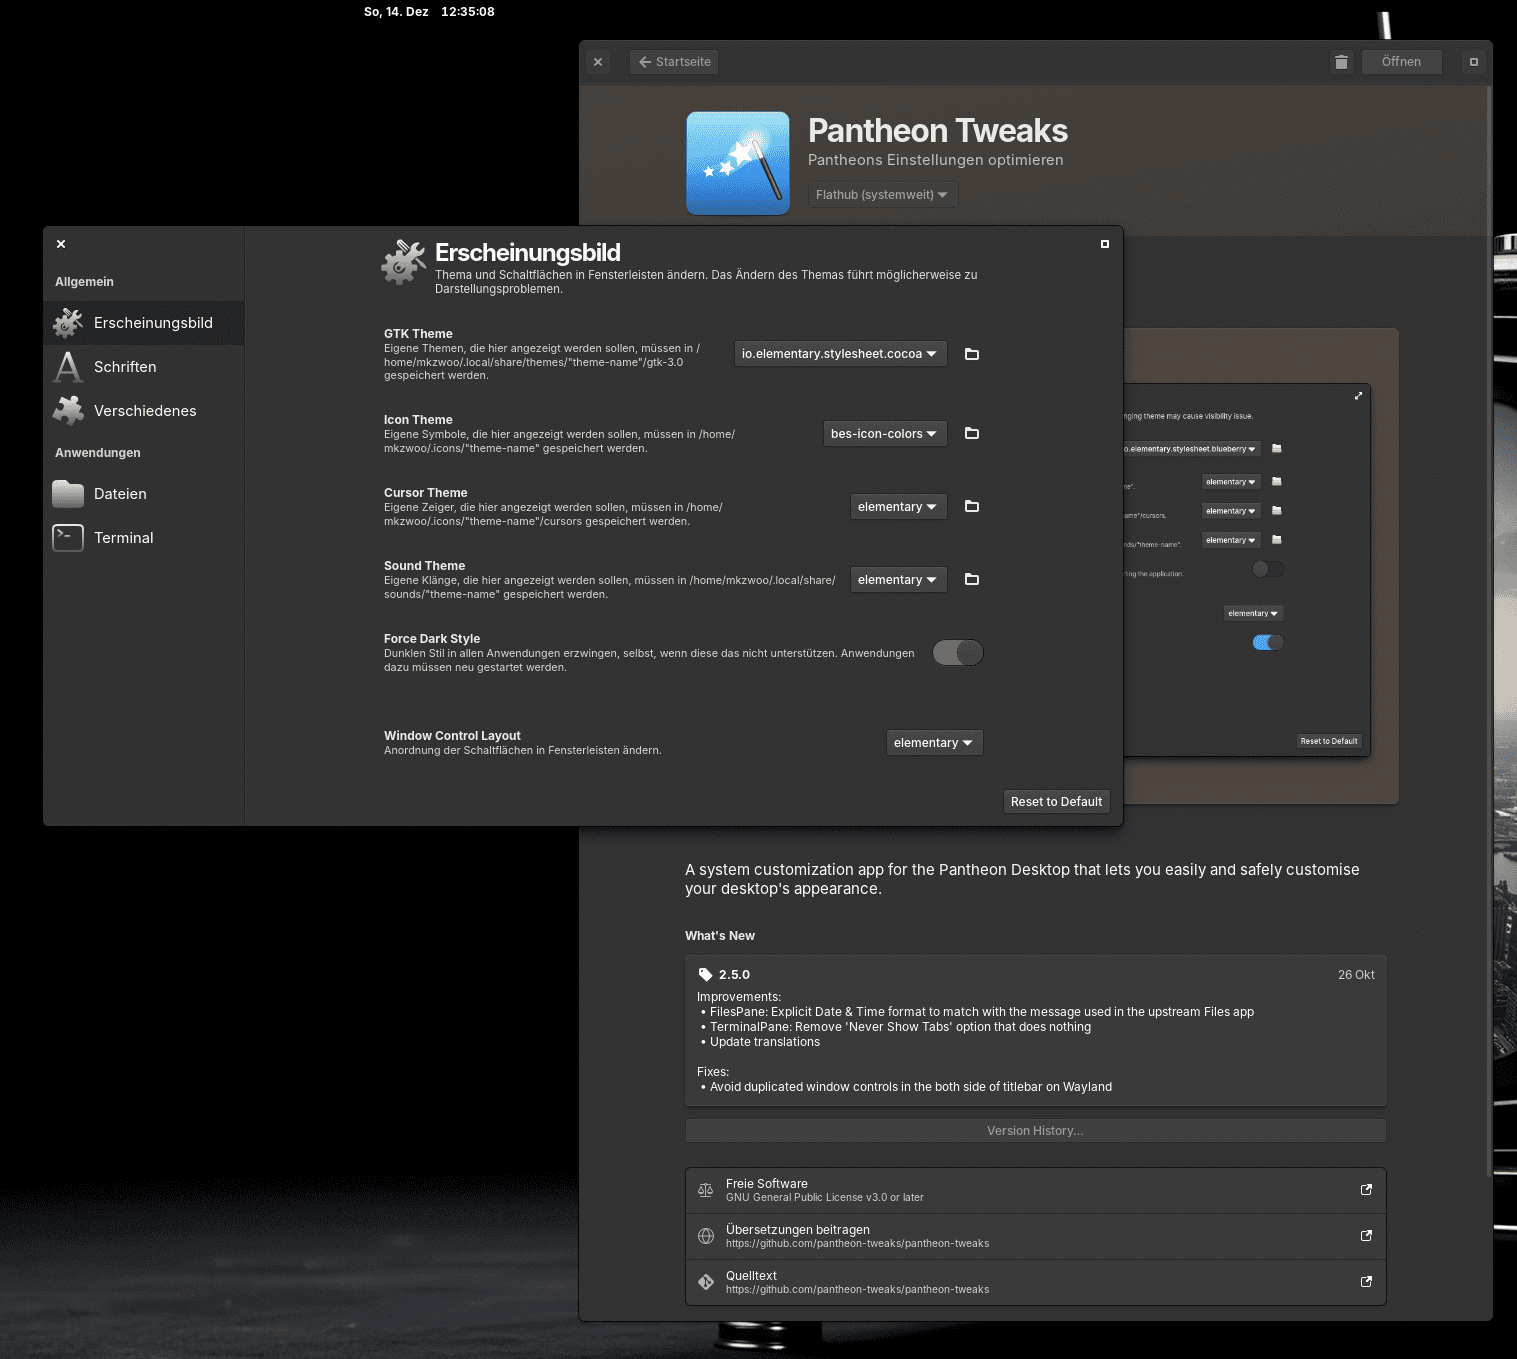Open the Sound Theme folder icon
This screenshot has height=1359, width=1517.
tap(971, 579)
